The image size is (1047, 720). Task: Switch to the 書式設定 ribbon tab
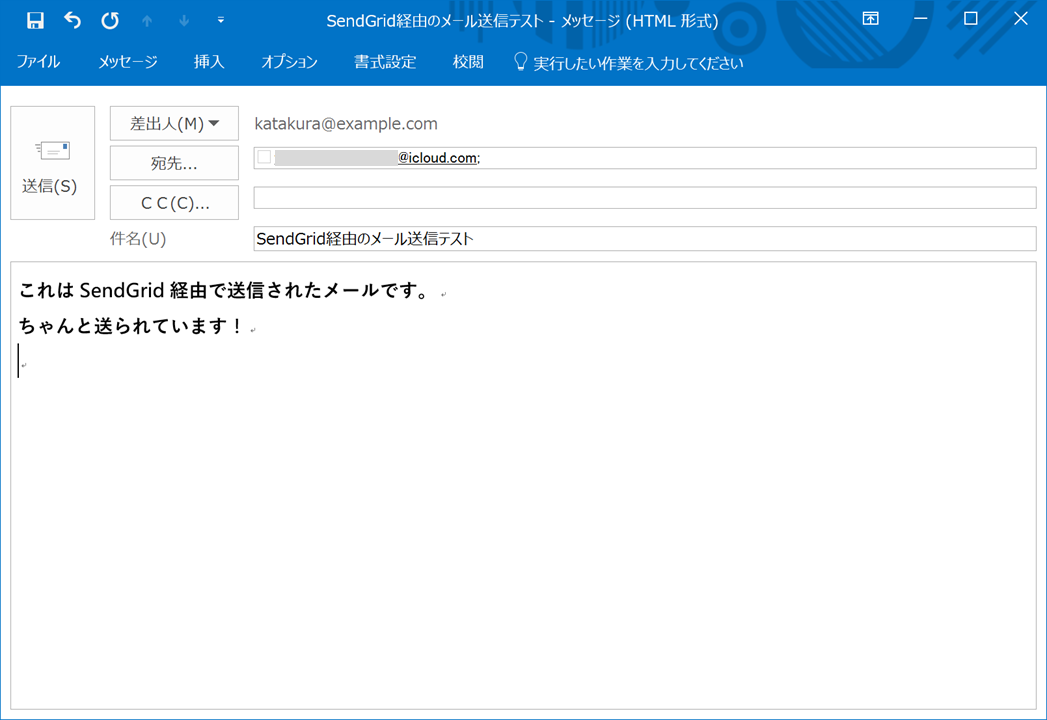tap(385, 62)
